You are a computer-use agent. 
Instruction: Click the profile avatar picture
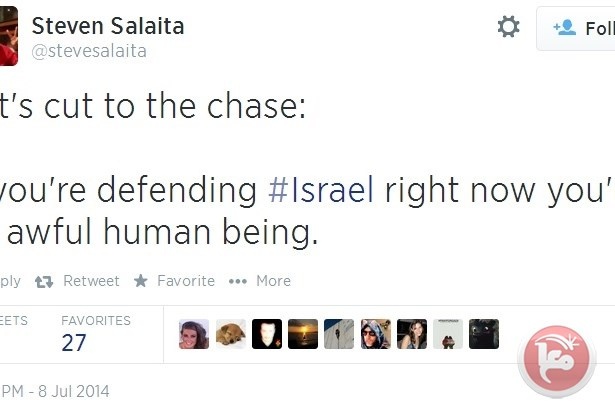point(9,36)
